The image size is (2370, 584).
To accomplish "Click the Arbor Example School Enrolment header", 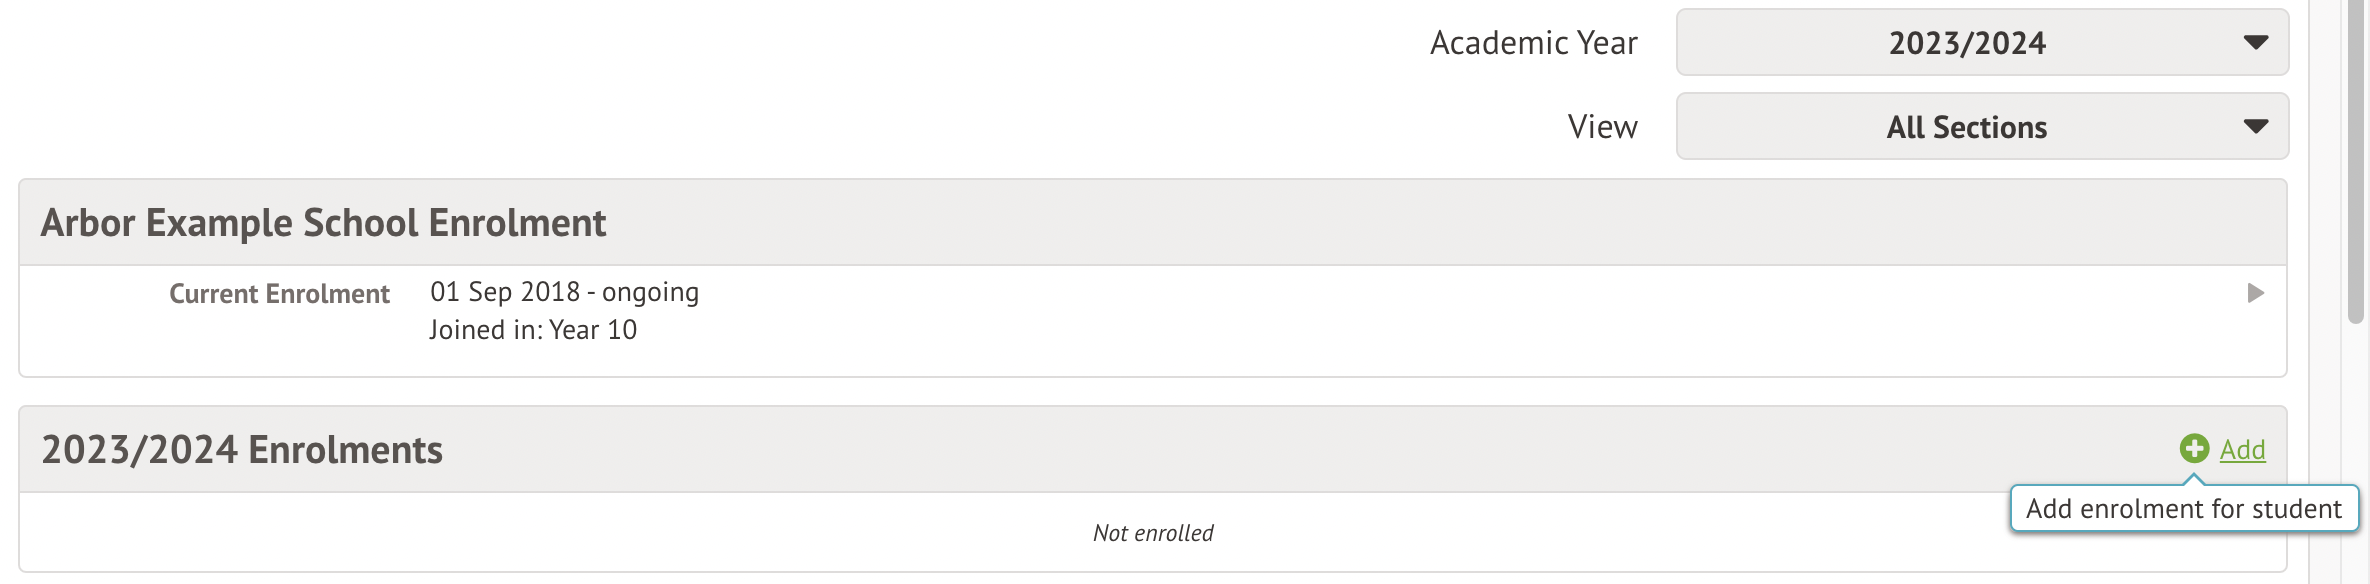I will 323,223.
